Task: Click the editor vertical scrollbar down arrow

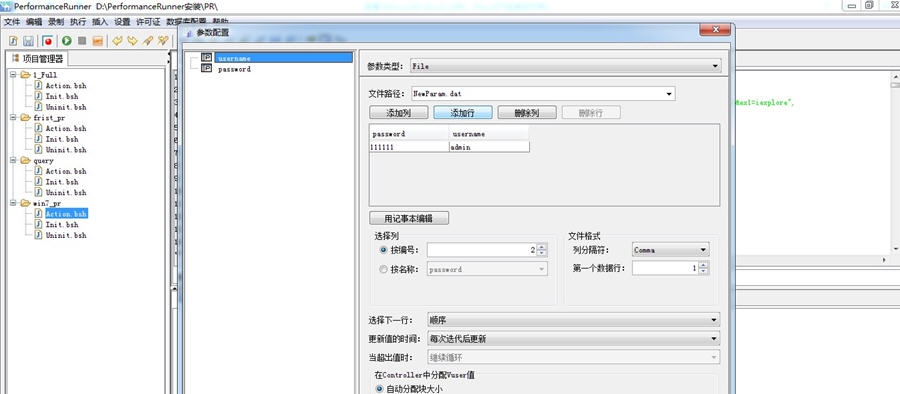Action: point(895,249)
